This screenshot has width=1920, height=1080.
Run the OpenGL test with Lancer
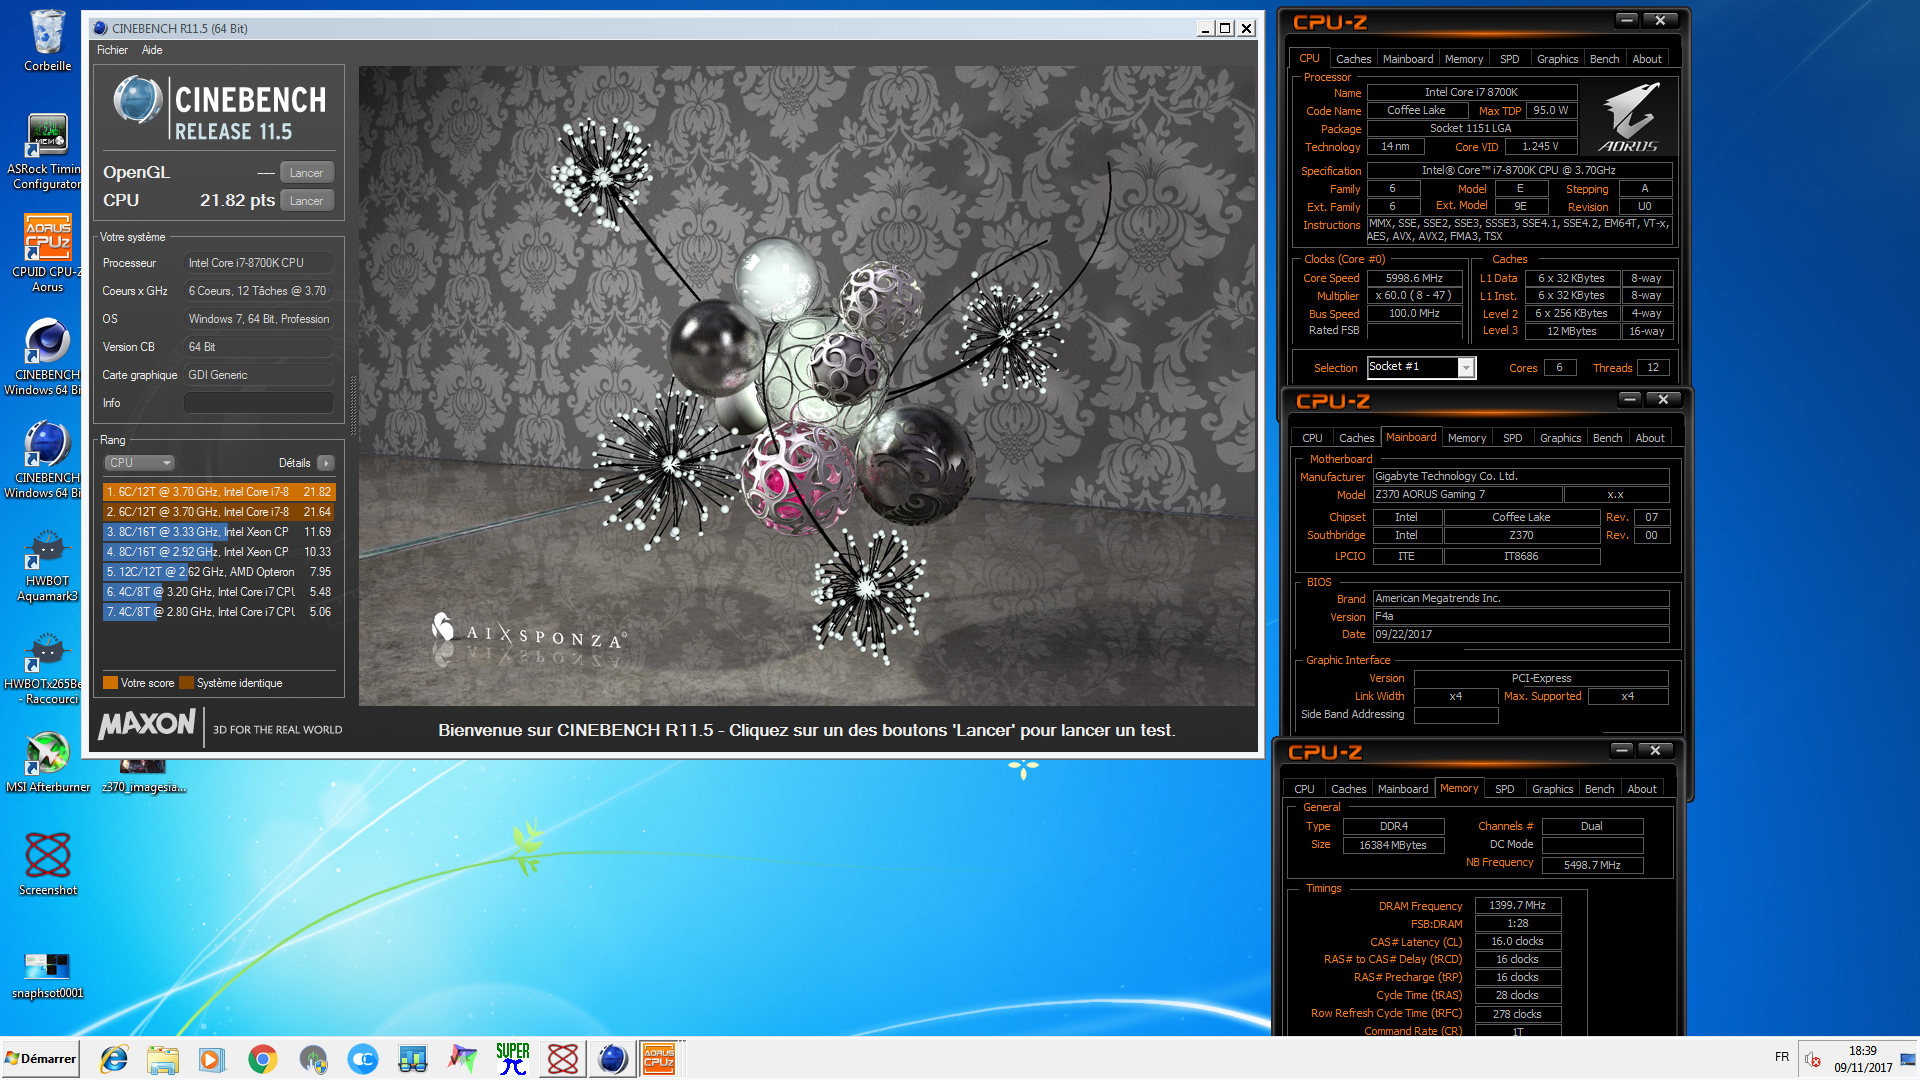pos(306,173)
